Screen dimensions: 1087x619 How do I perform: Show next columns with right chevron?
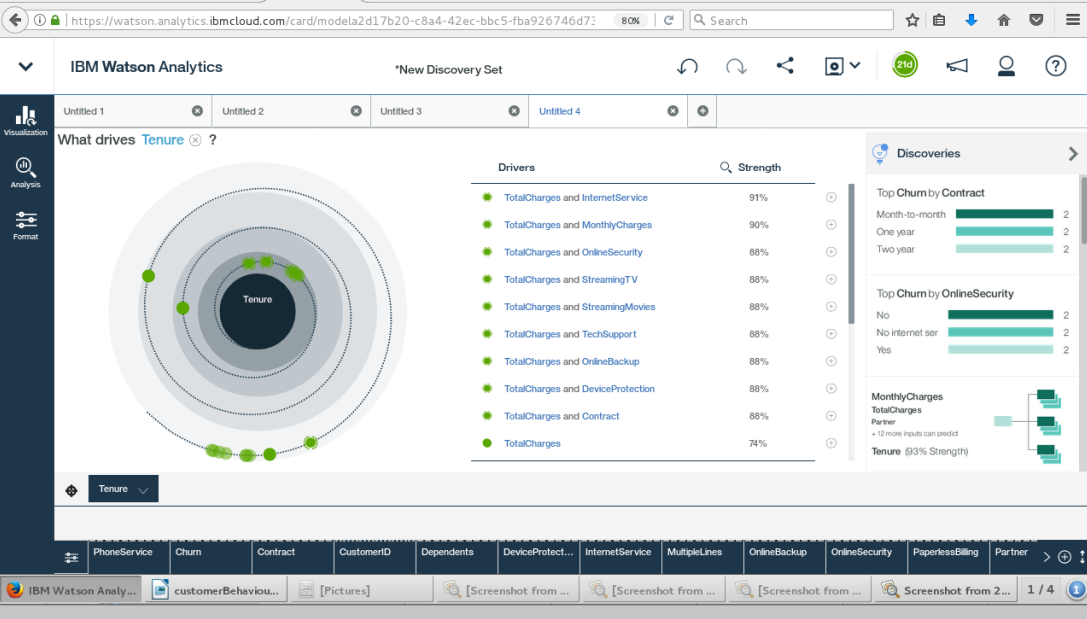coord(1047,557)
